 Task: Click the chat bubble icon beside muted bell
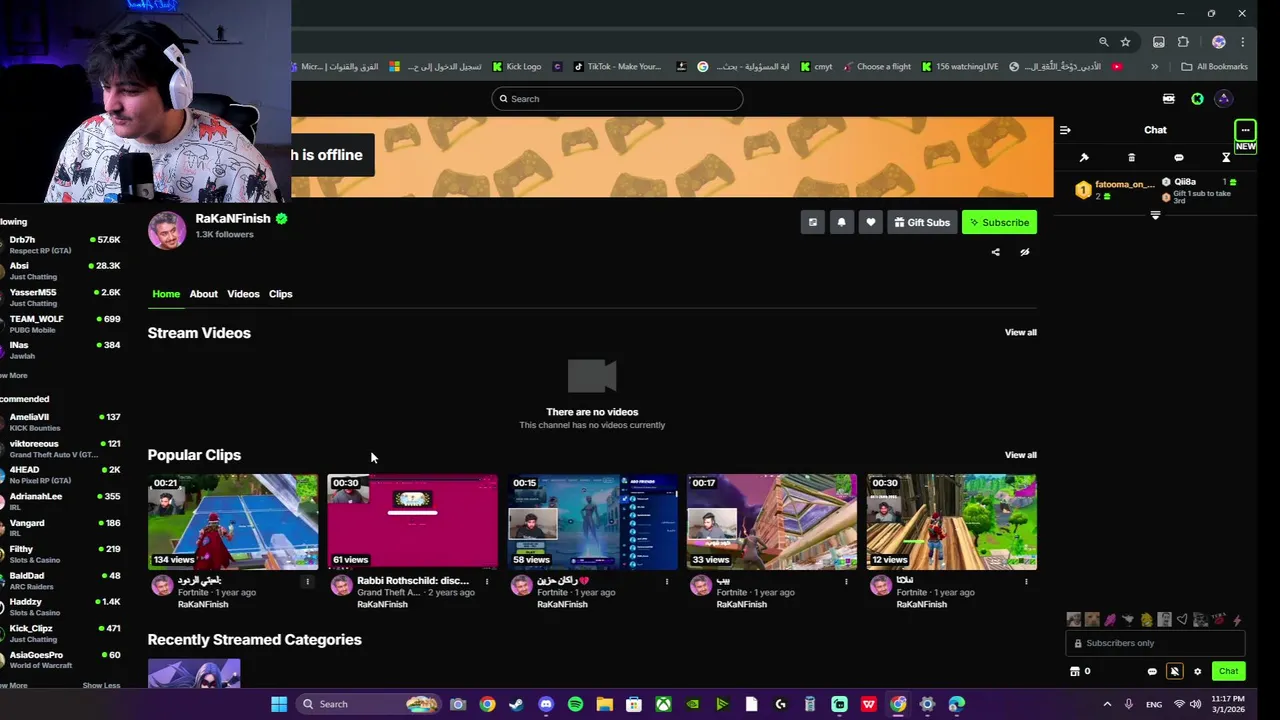click(1152, 671)
